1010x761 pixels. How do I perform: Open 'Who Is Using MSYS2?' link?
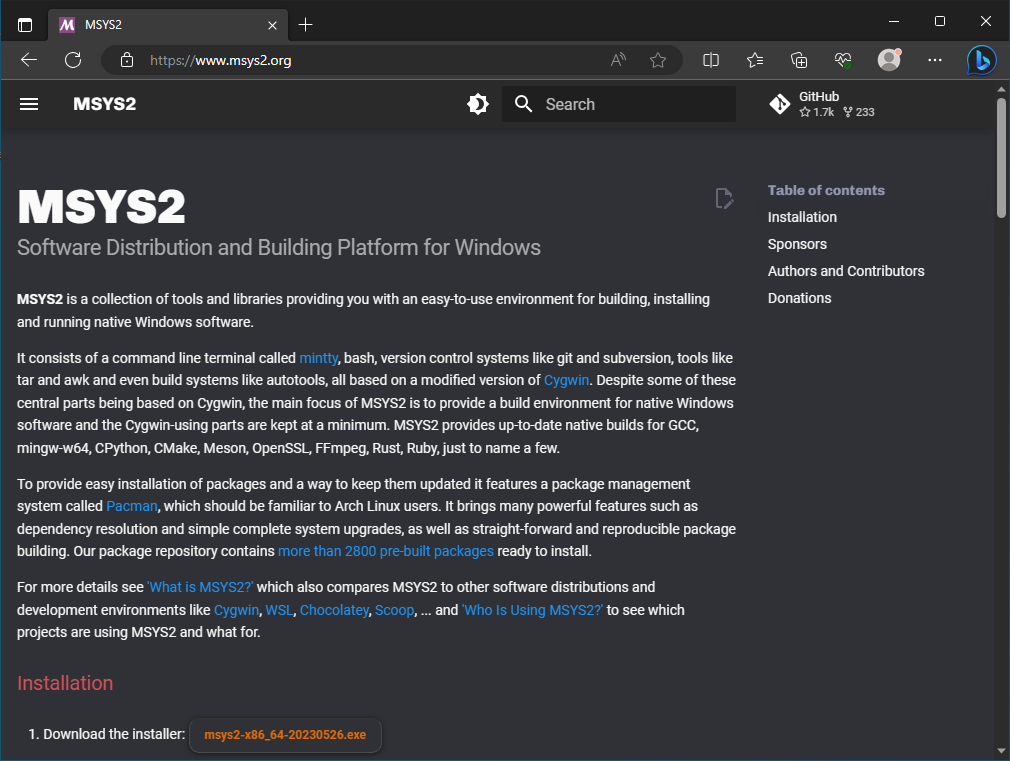click(532, 610)
